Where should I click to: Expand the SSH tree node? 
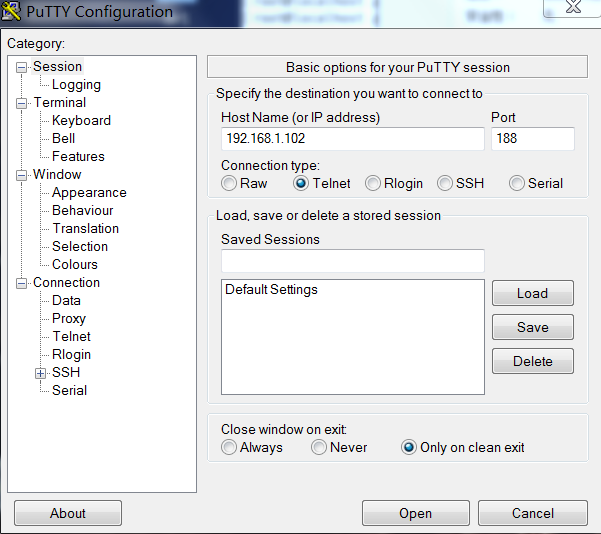[x=40, y=373]
